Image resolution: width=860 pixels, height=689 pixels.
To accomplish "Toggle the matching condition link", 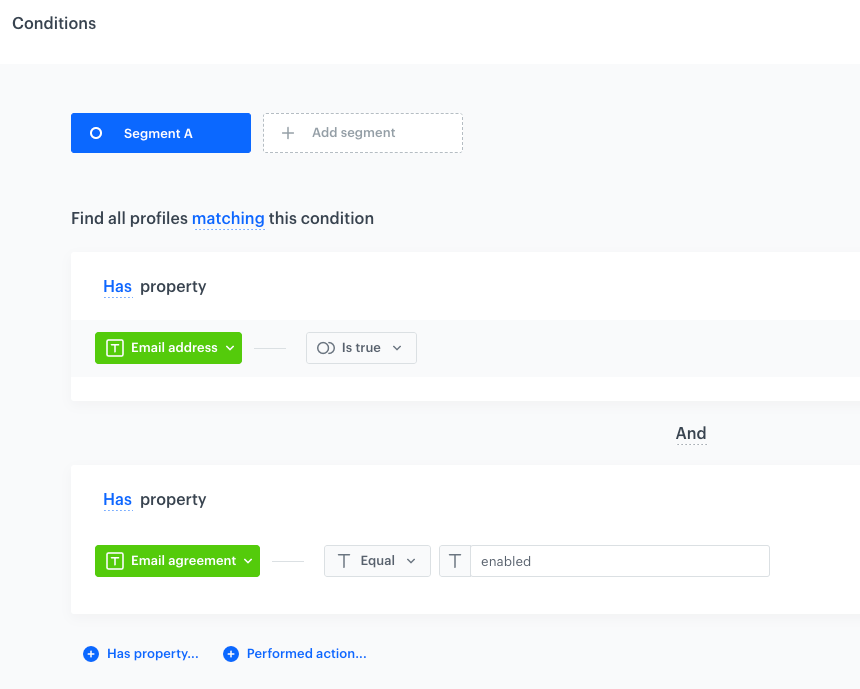I will click(x=228, y=218).
